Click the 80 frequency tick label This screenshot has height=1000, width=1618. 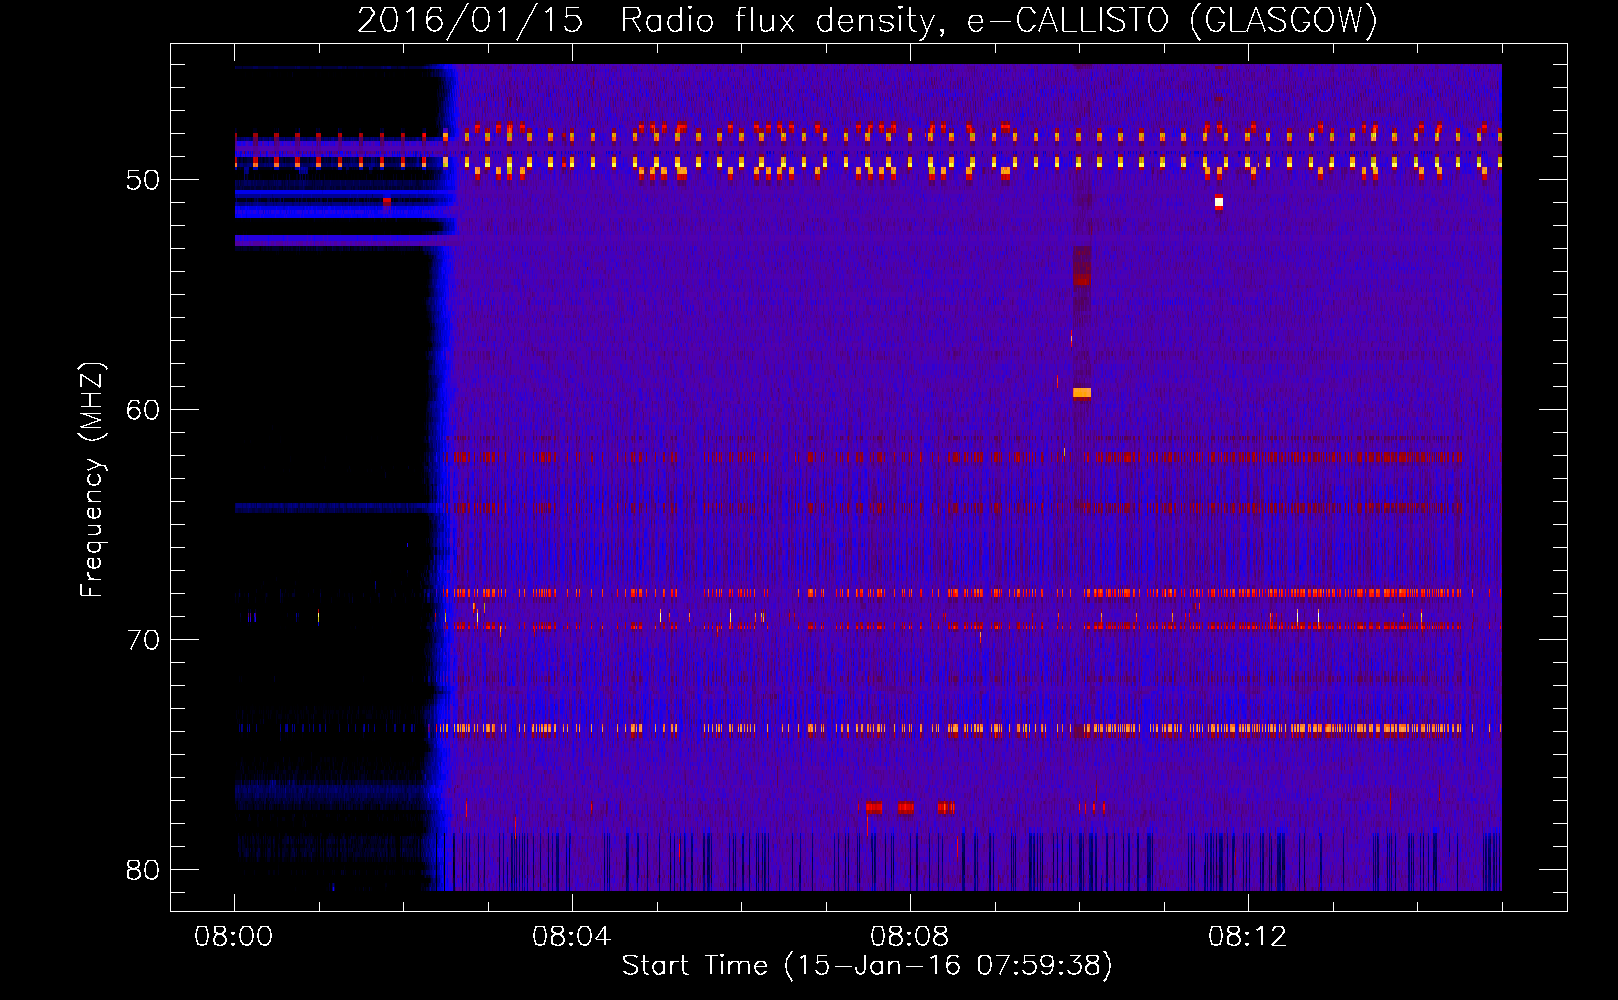pyautogui.click(x=143, y=870)
